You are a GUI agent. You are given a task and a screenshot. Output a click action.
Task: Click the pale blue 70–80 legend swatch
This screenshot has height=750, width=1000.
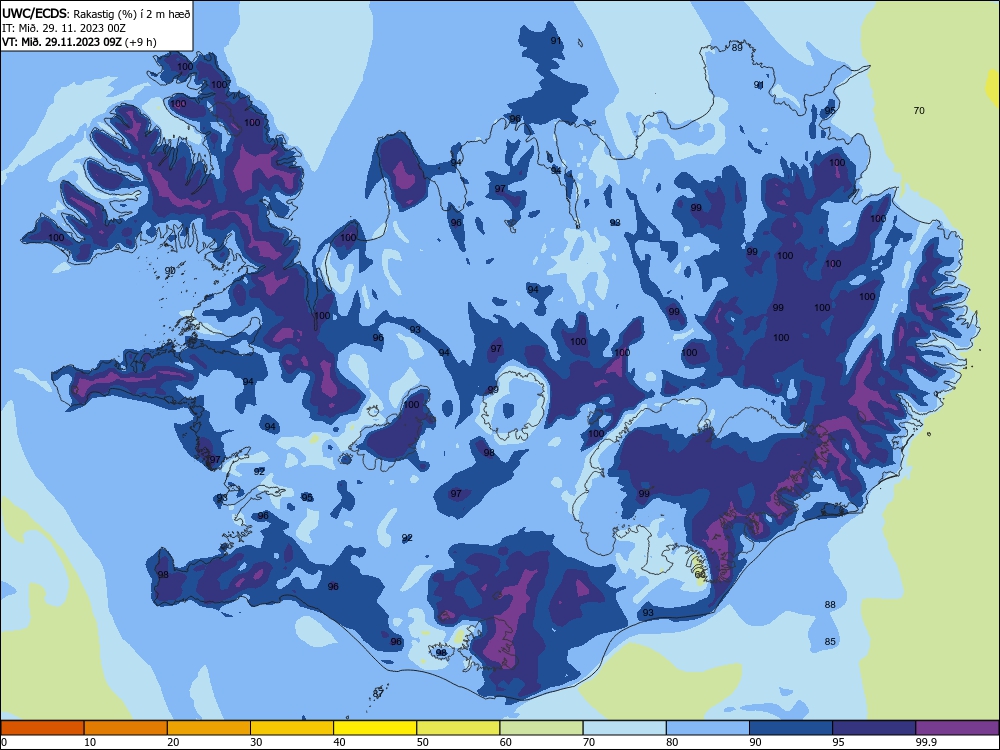pyautogui.click(x=624, y=728)
